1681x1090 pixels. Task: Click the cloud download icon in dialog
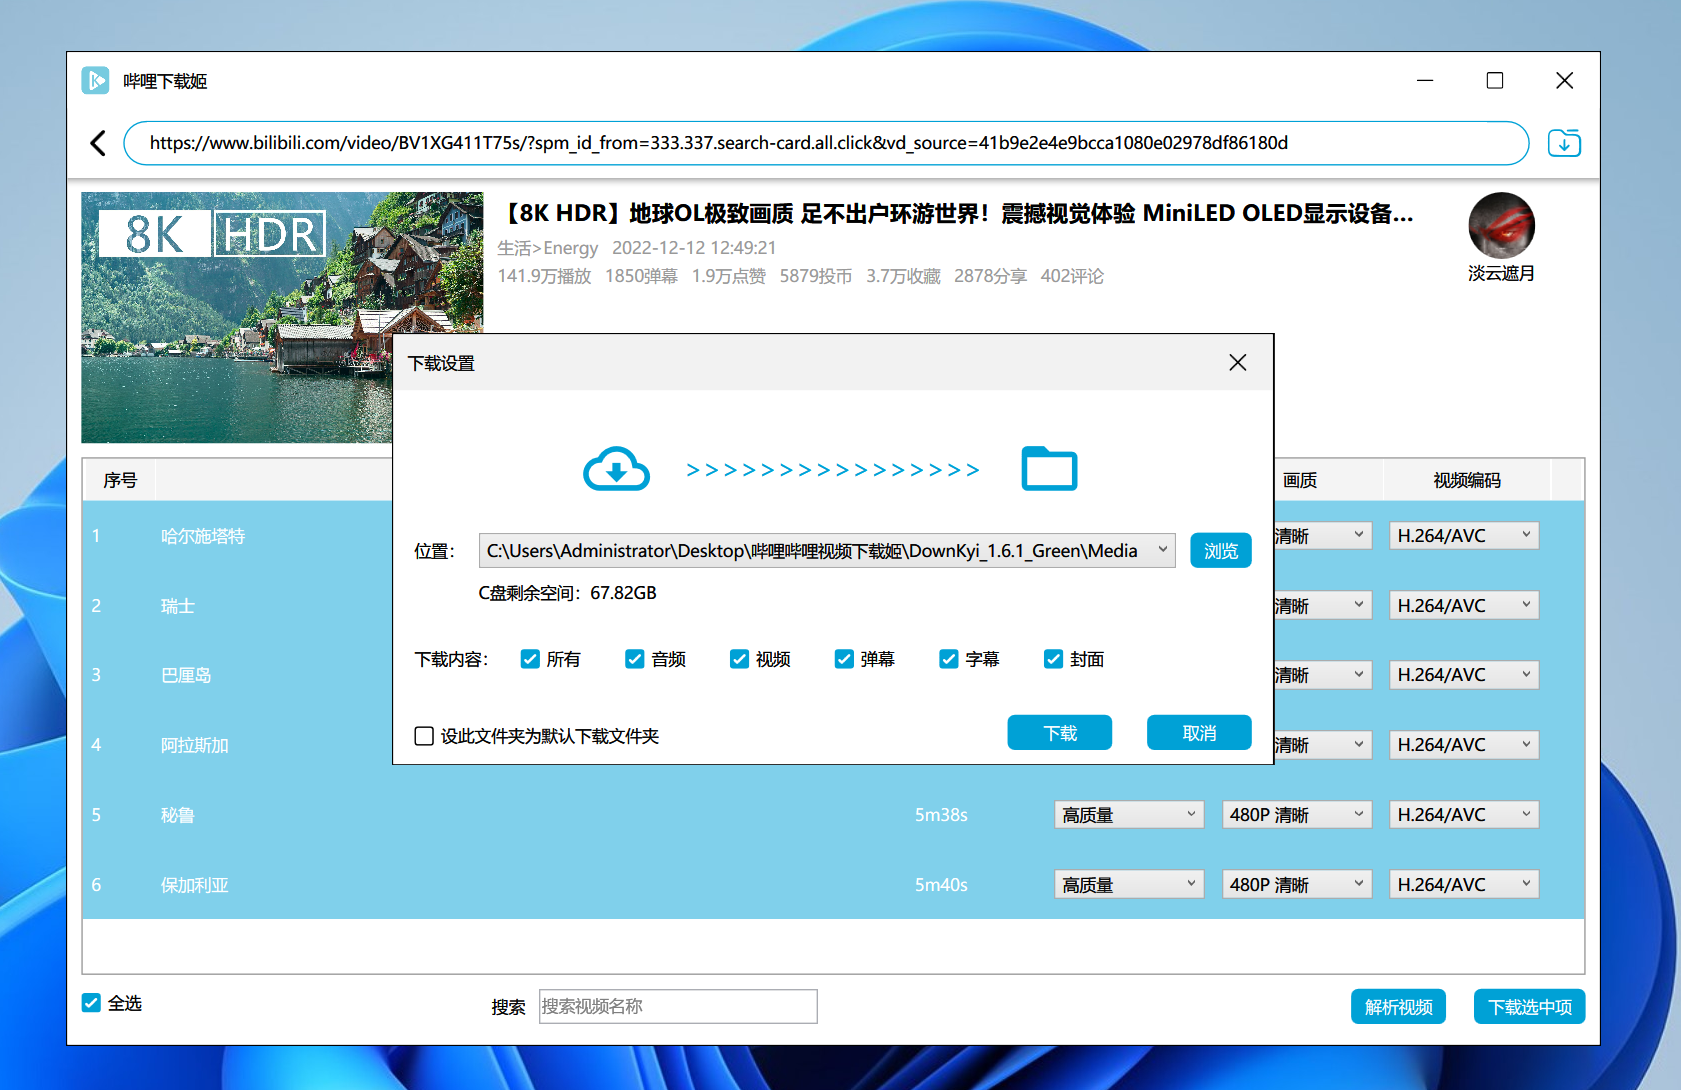(x=617, y=469)
